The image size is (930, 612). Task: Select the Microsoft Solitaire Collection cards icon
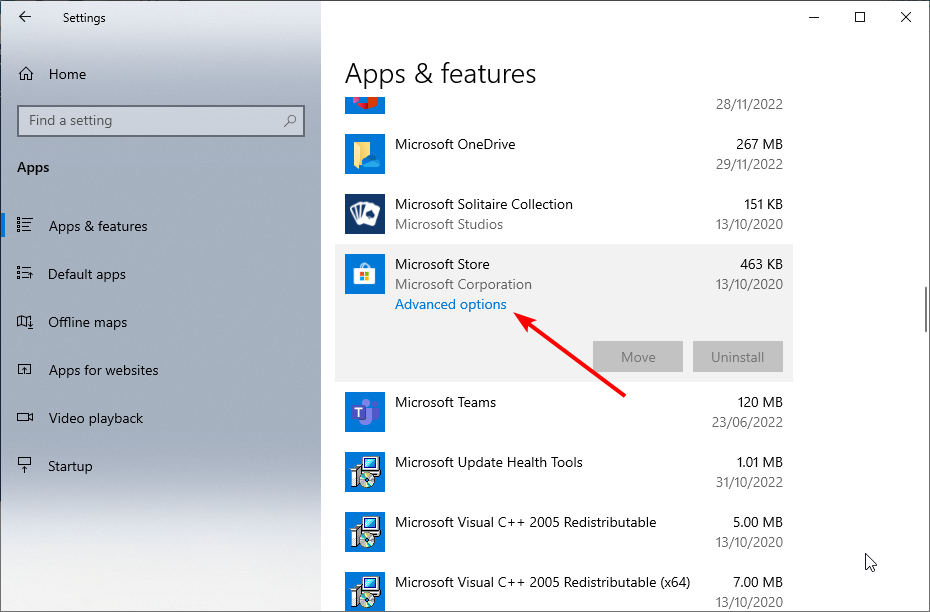point(365,214)
